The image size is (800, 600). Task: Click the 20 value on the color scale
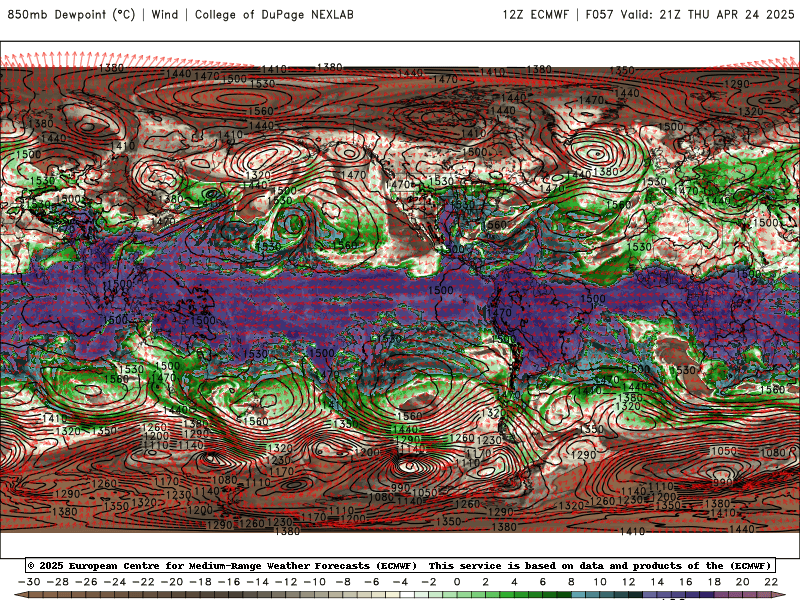tap(743, 582)
